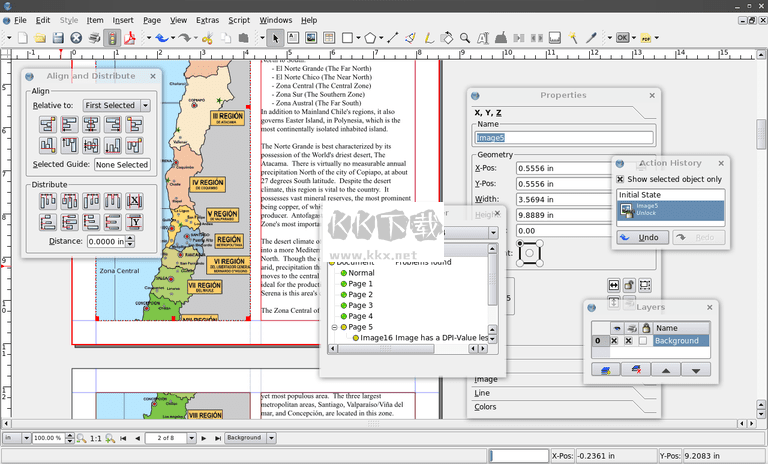Open the Extras menu

(207, 20)
